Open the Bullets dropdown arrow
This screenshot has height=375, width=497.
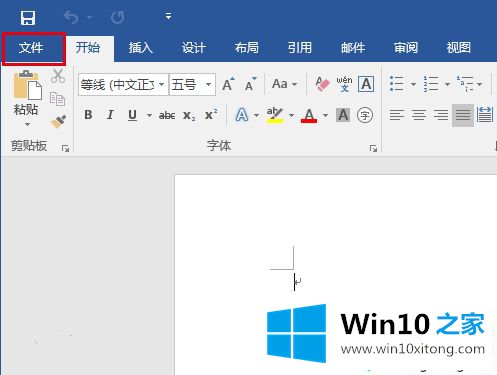click(413, 84)
